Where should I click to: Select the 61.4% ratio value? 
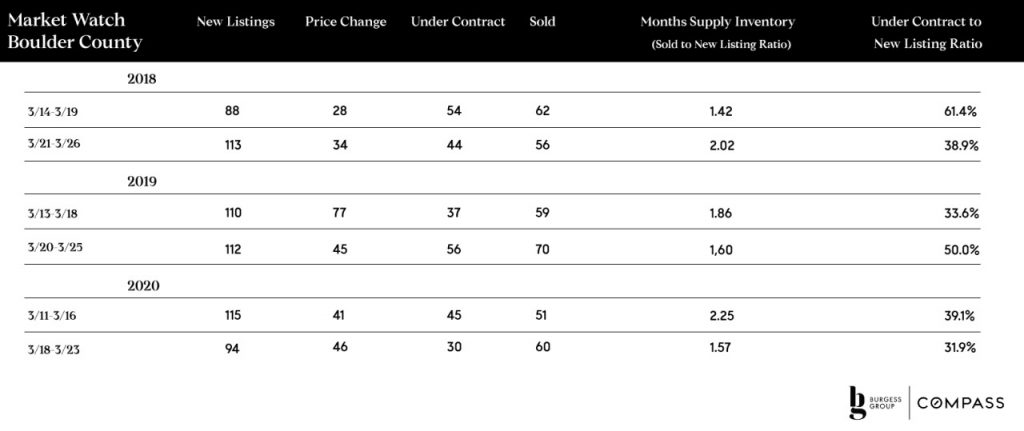(959, 112)
